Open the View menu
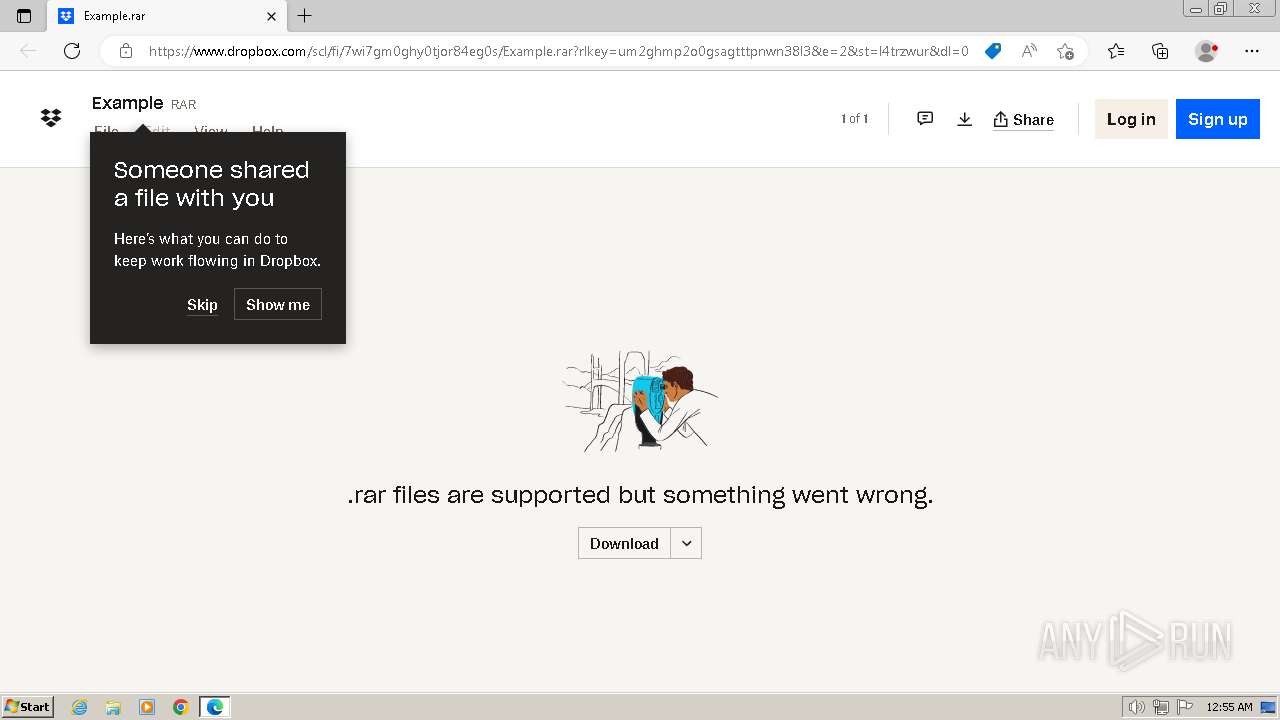This screenshot has width=1280, height=720. point(210,131)
